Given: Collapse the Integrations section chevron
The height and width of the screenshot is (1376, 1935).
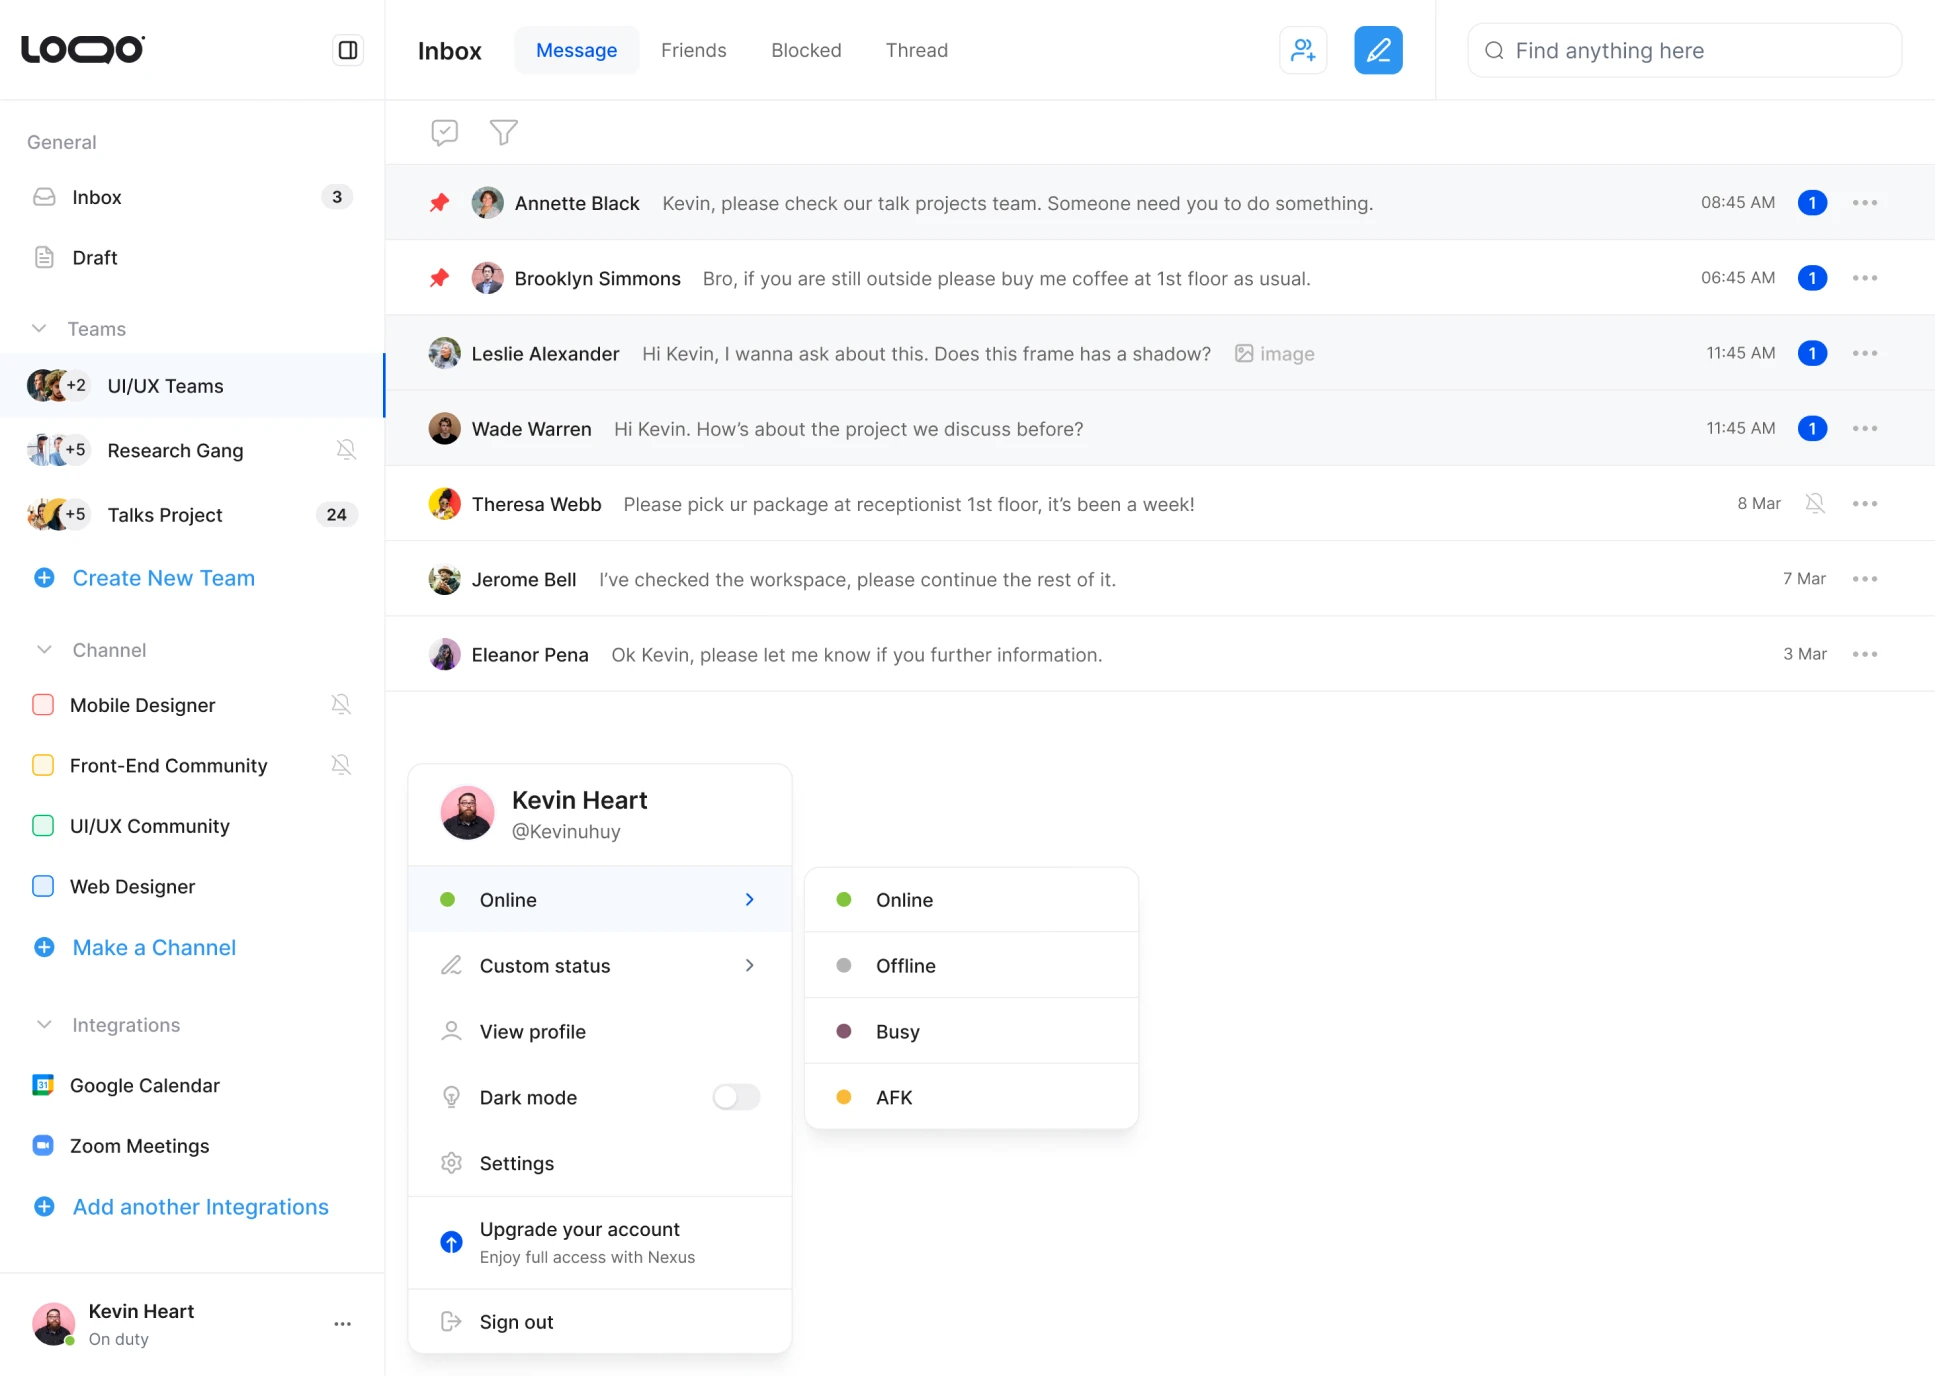Looking at the screenshot, I should 44,1025.
